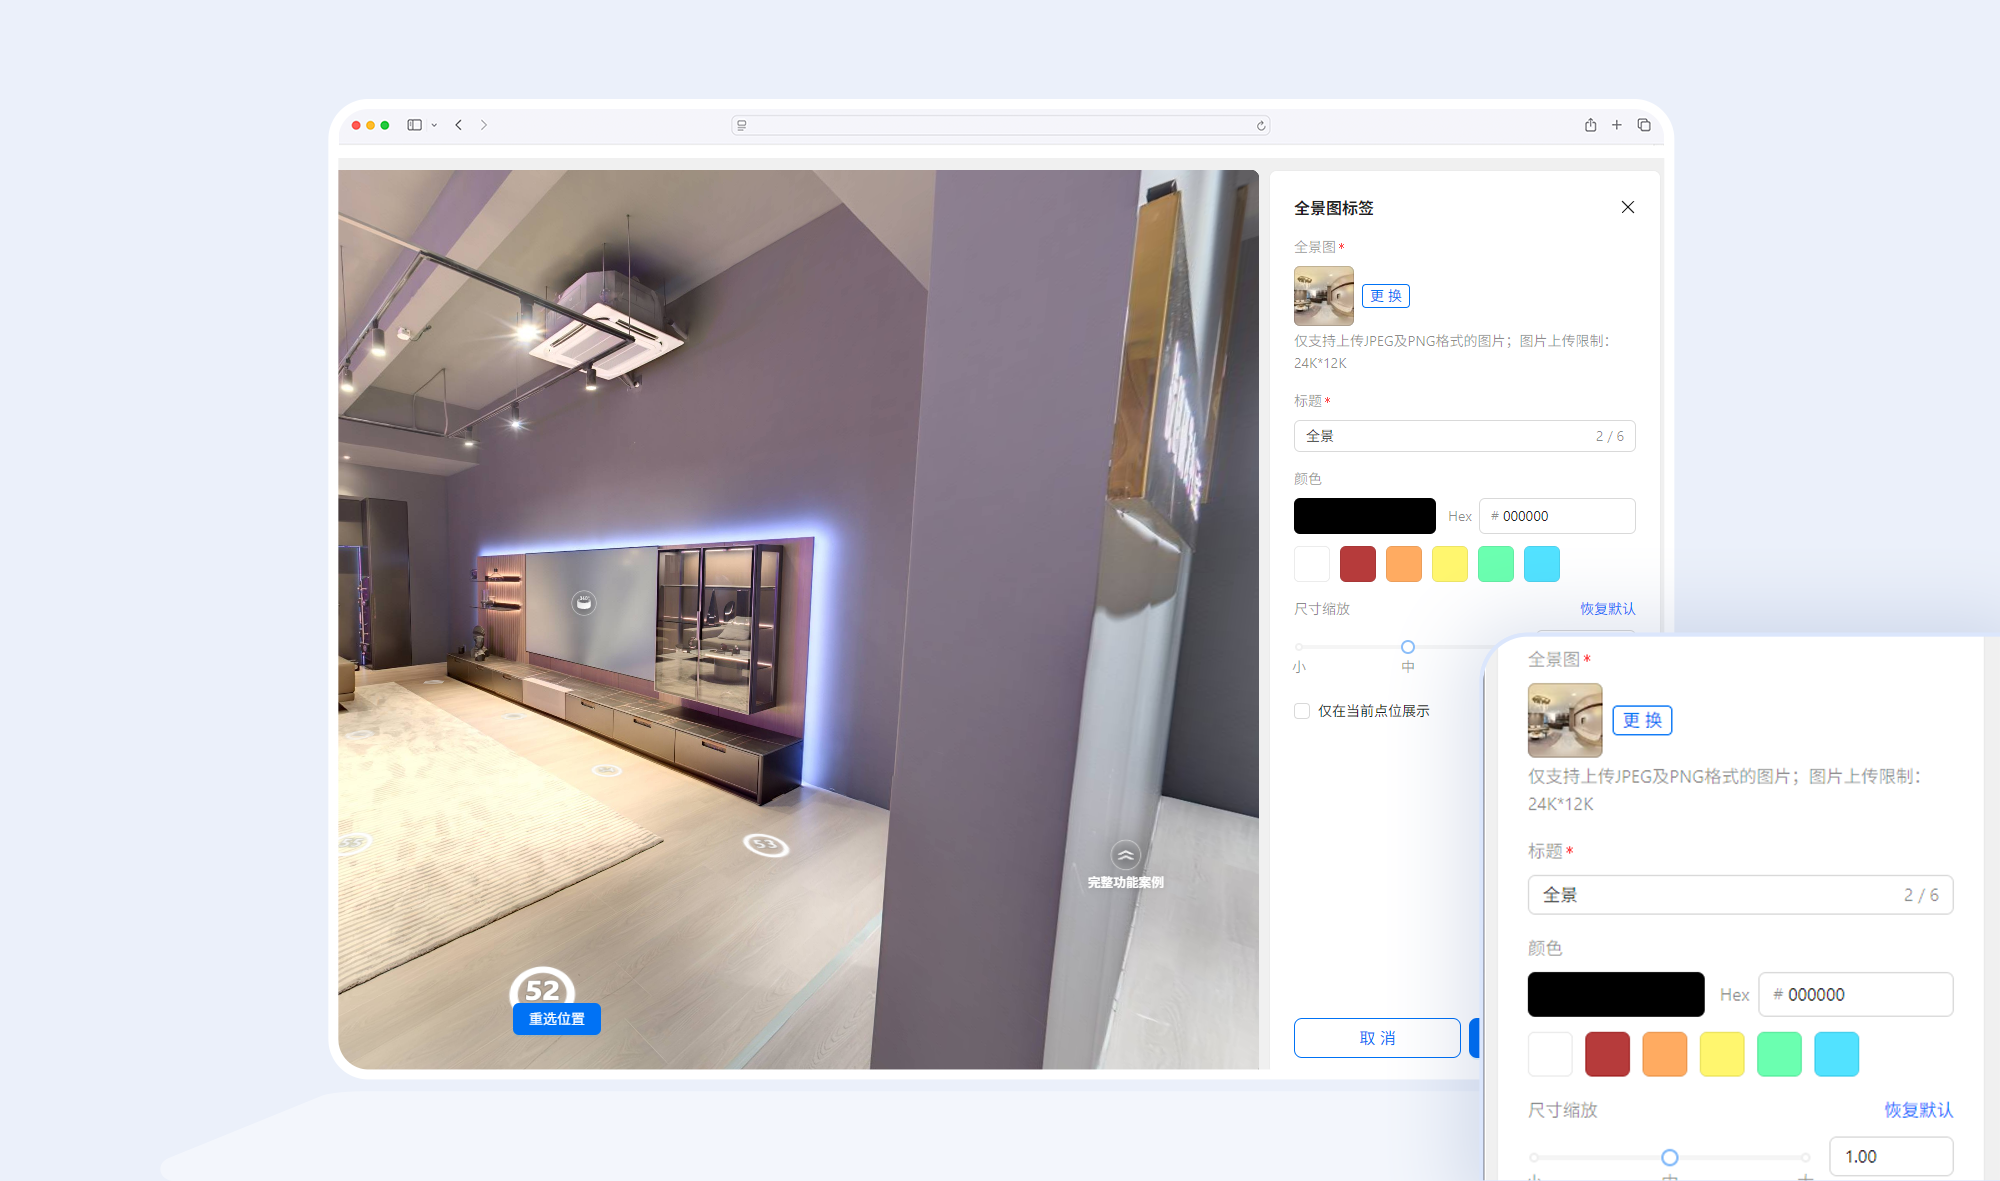The image size is (2000, 1181).
Task: Show tab overview icon
Action: (x=1644, y=125)
